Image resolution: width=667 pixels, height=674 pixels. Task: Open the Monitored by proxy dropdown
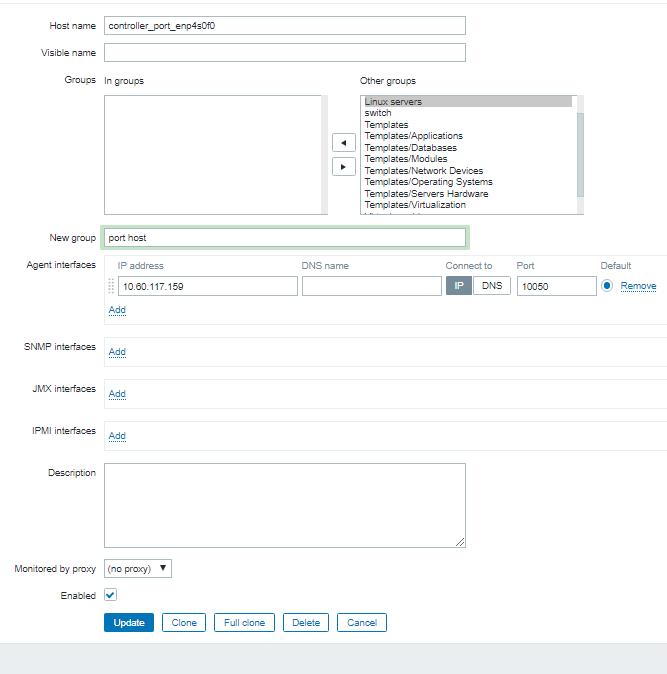(138, 569)
